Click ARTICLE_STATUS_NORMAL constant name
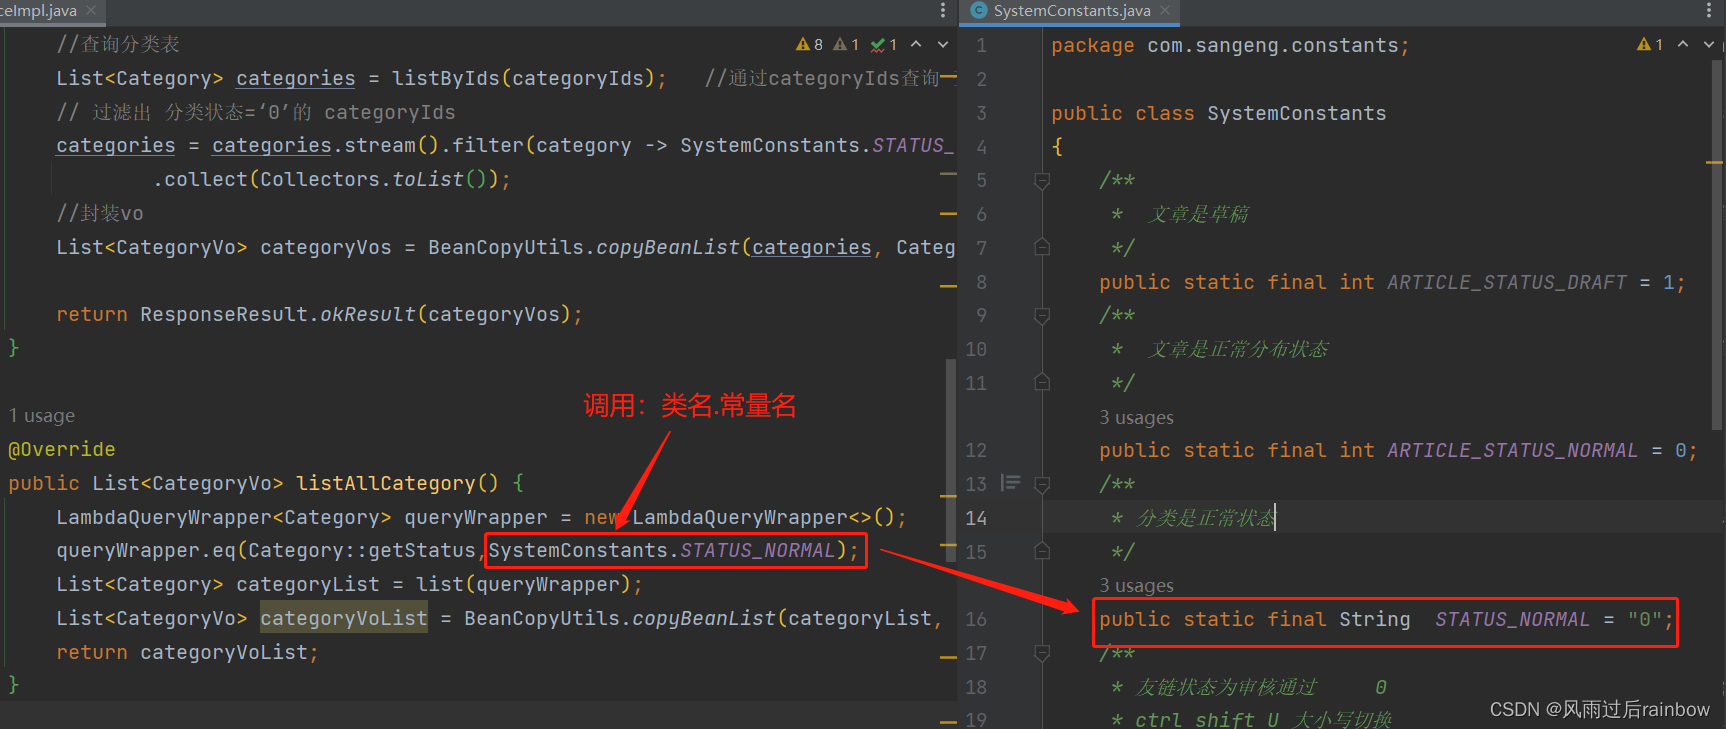Viewport: 1726px width, 729px height. point(1512,450)
